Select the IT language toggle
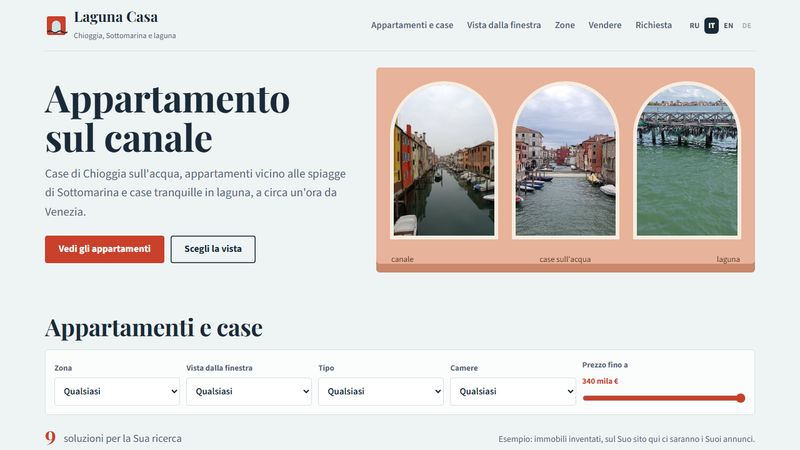The image size is (800, 450). [711, 26]
